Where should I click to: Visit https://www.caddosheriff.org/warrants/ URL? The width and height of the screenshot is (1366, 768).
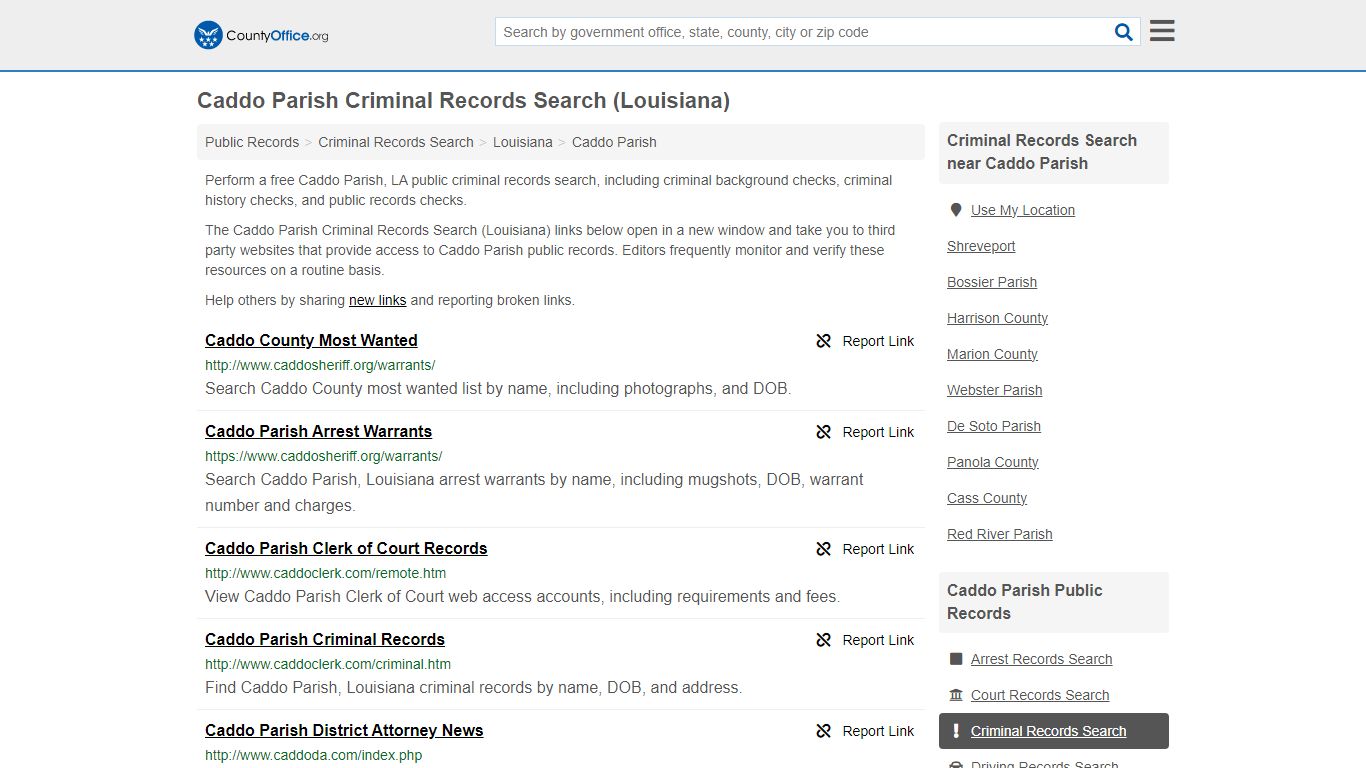pyautogui.click(x=323, y=456)
